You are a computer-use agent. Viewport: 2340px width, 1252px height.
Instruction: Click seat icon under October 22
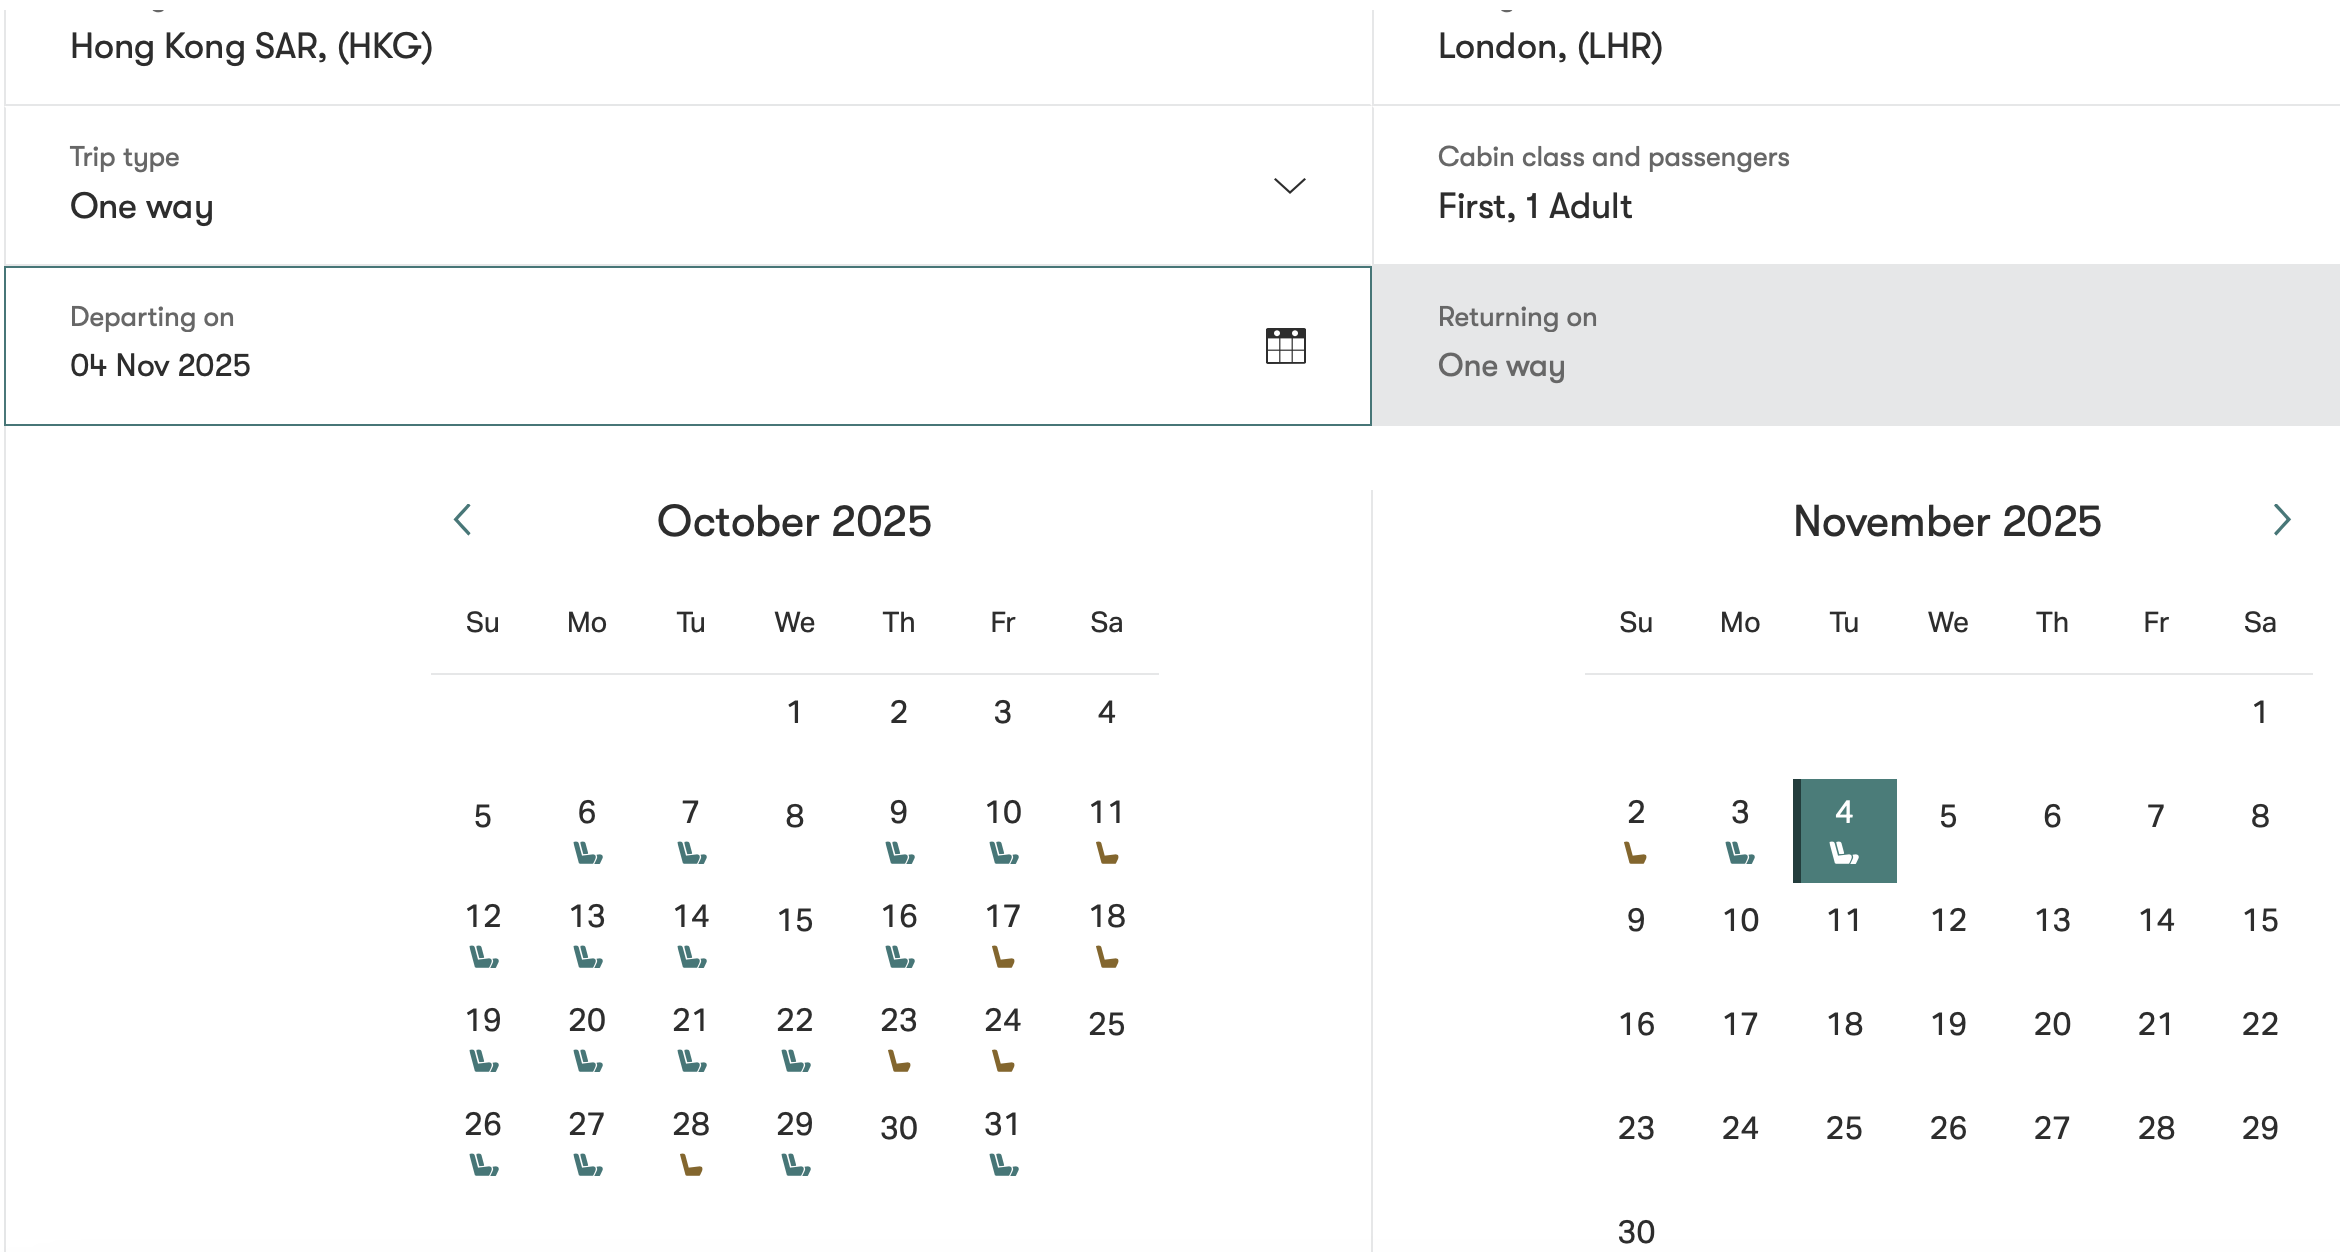[796, 1061]
